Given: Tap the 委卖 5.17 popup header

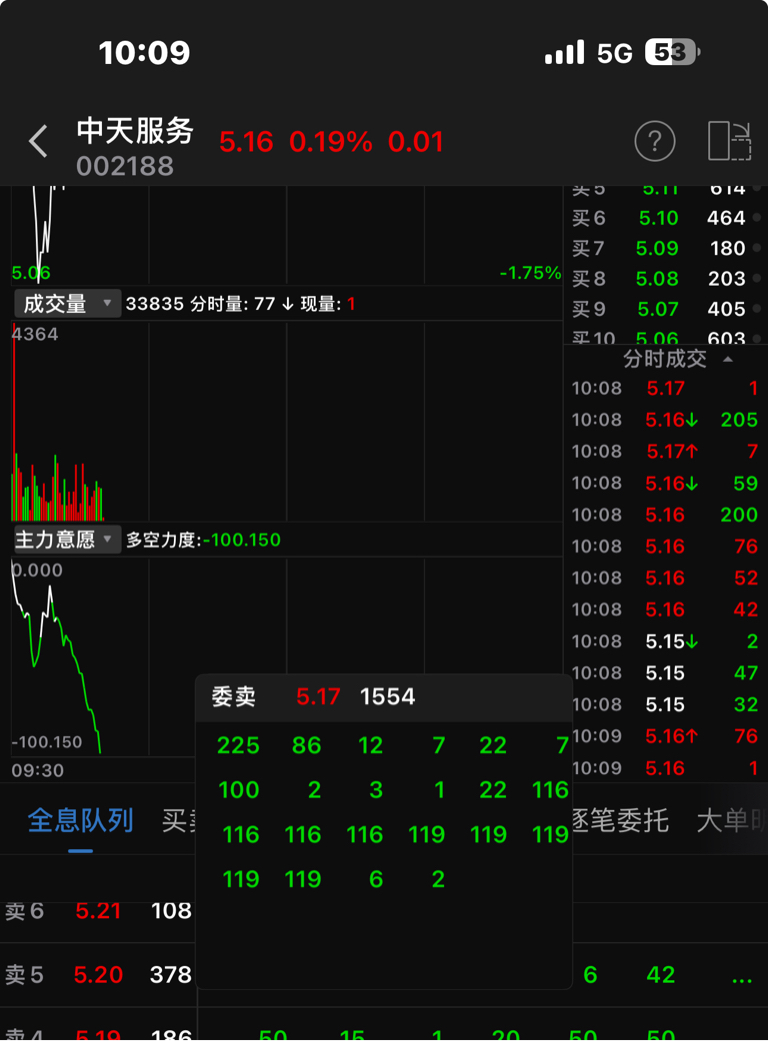Looking at the screenshot, I should tap(384, 697).
